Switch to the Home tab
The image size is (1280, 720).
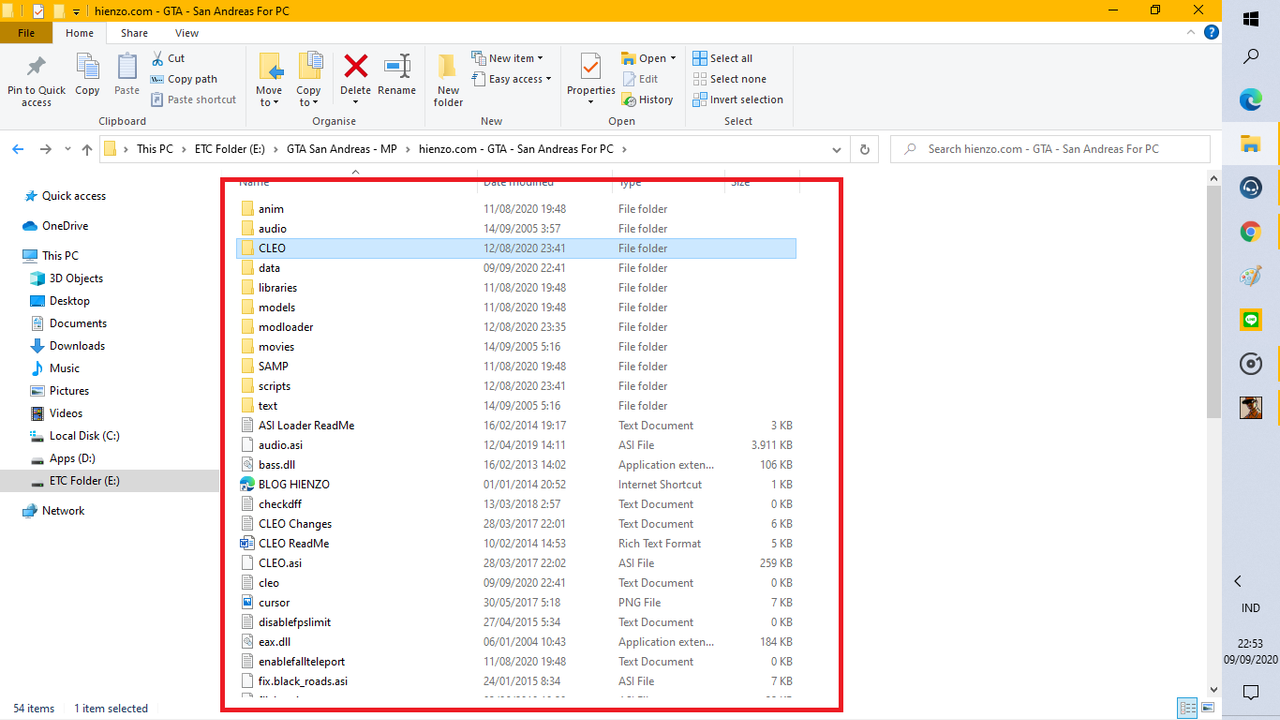point(79,33)
